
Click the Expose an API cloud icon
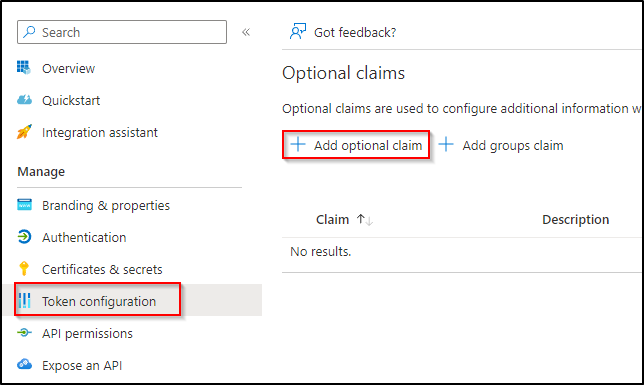24,364
